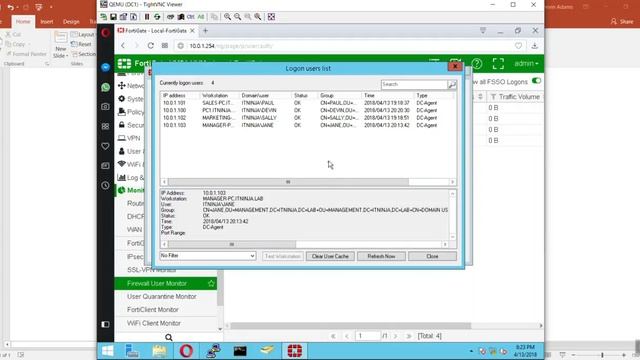
Task: Switch to PowerPoint Insert ribbon tab
Action: 47,22
